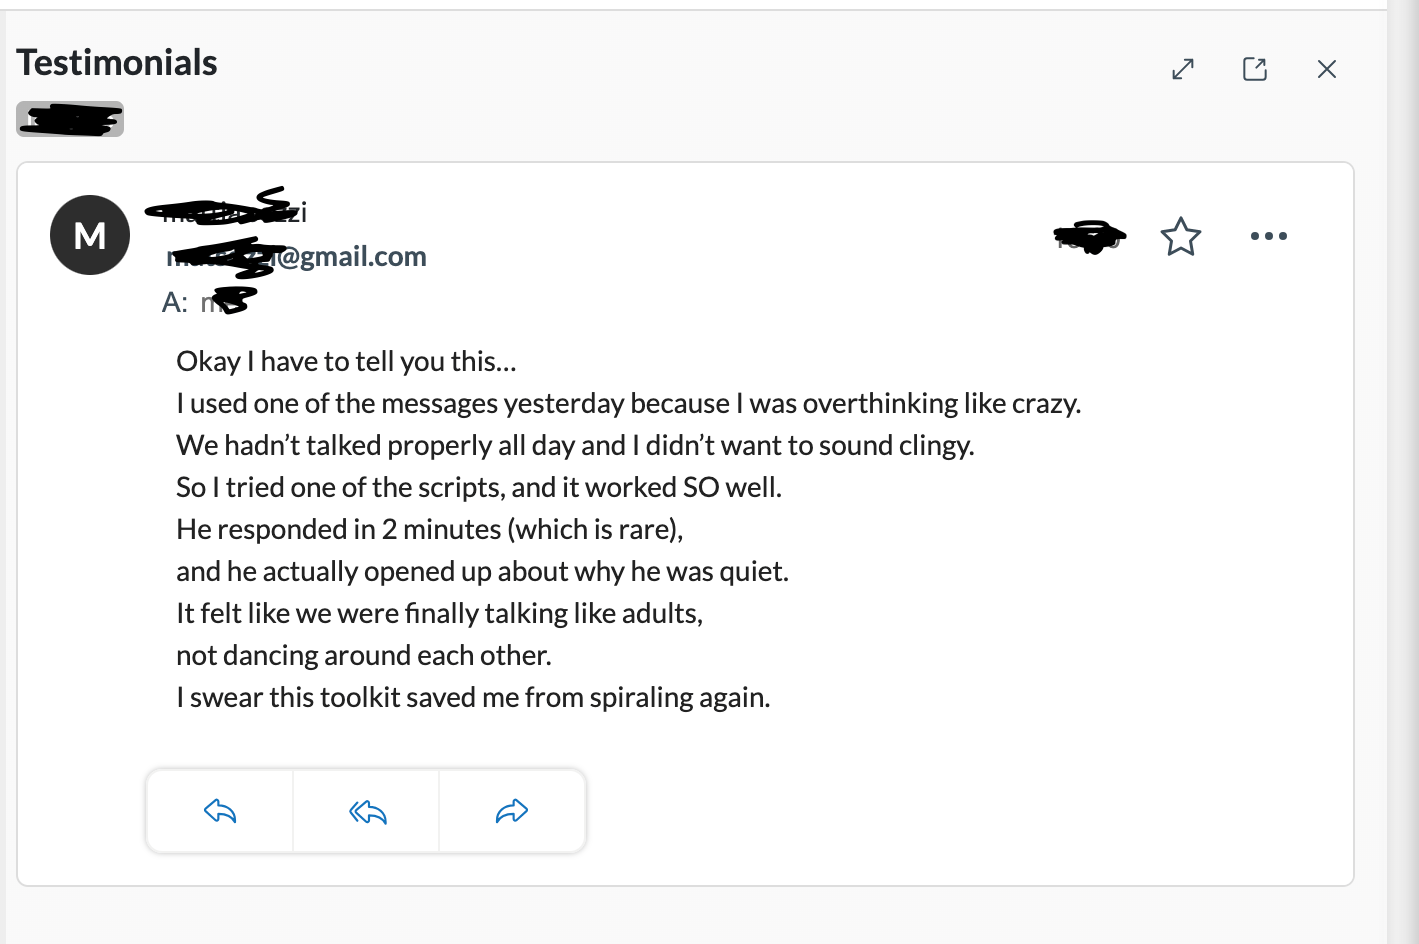Click the vertical scrollbar on the right edge

[1402, 472]
